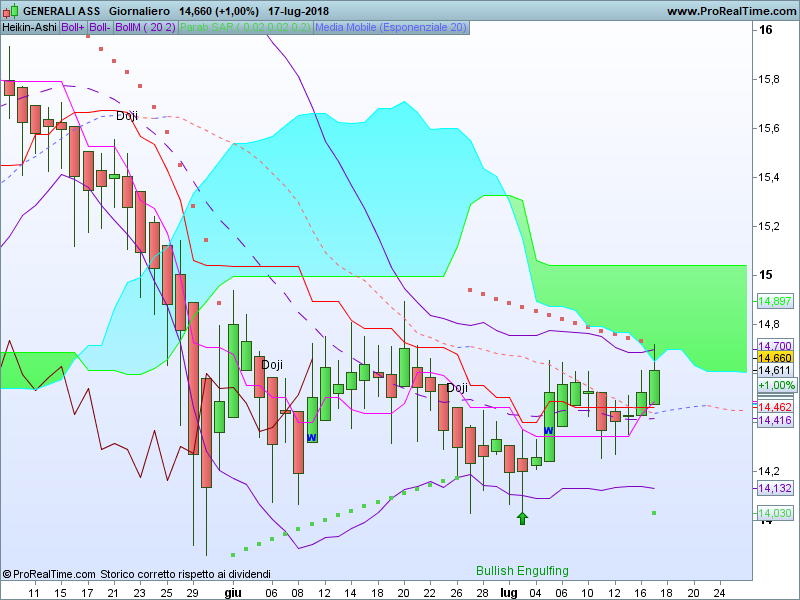Click the 16 price axis label
This screenshot has height=600, width=800.
(x=765, y=30)
